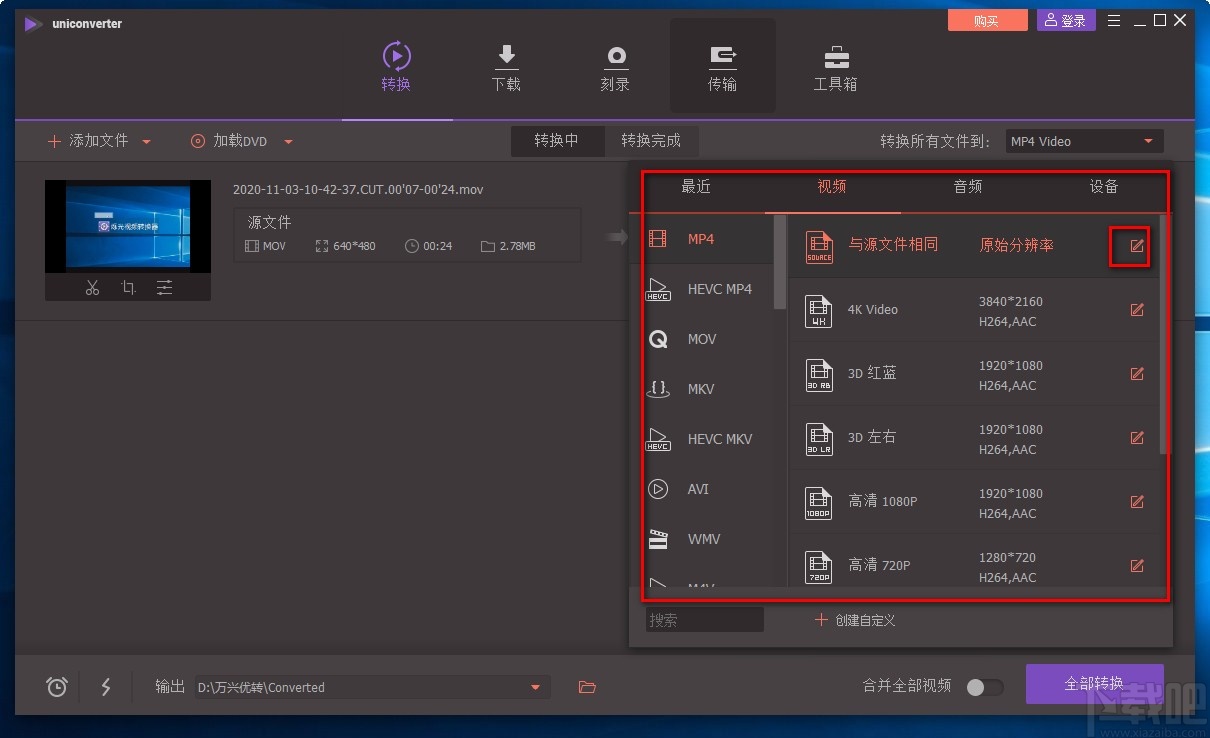Image resolution: width=1210 pixels, height=738 pixels.
Task: Click the 搜索 search input field
Action: point(704,619)
